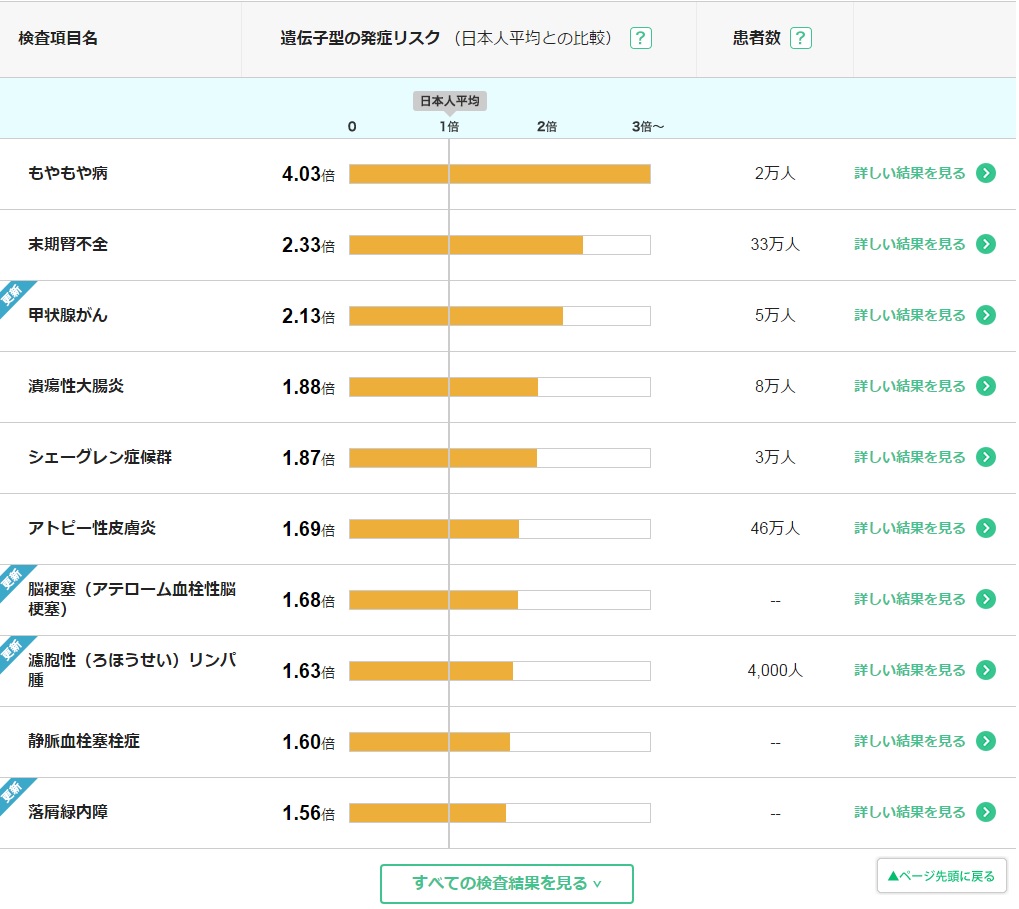
Task: Select the disease name 甲状腺がん
Action: coord(68,316)
